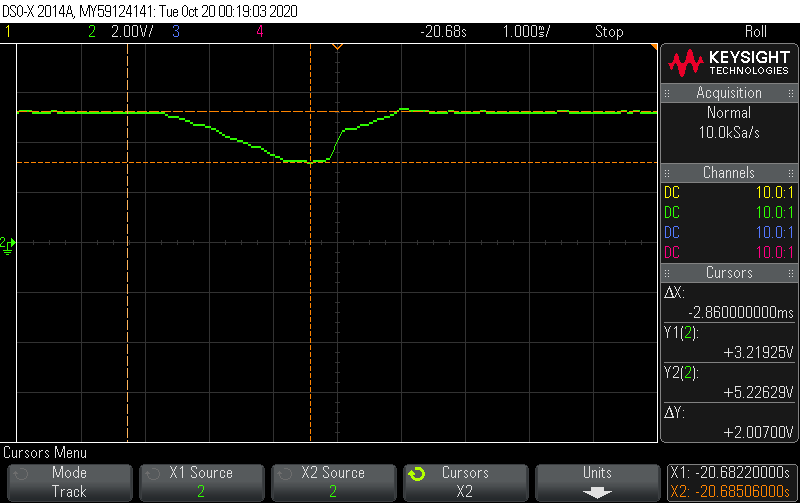Click the Roll mode label
The image size is (800, 503).
756,32
